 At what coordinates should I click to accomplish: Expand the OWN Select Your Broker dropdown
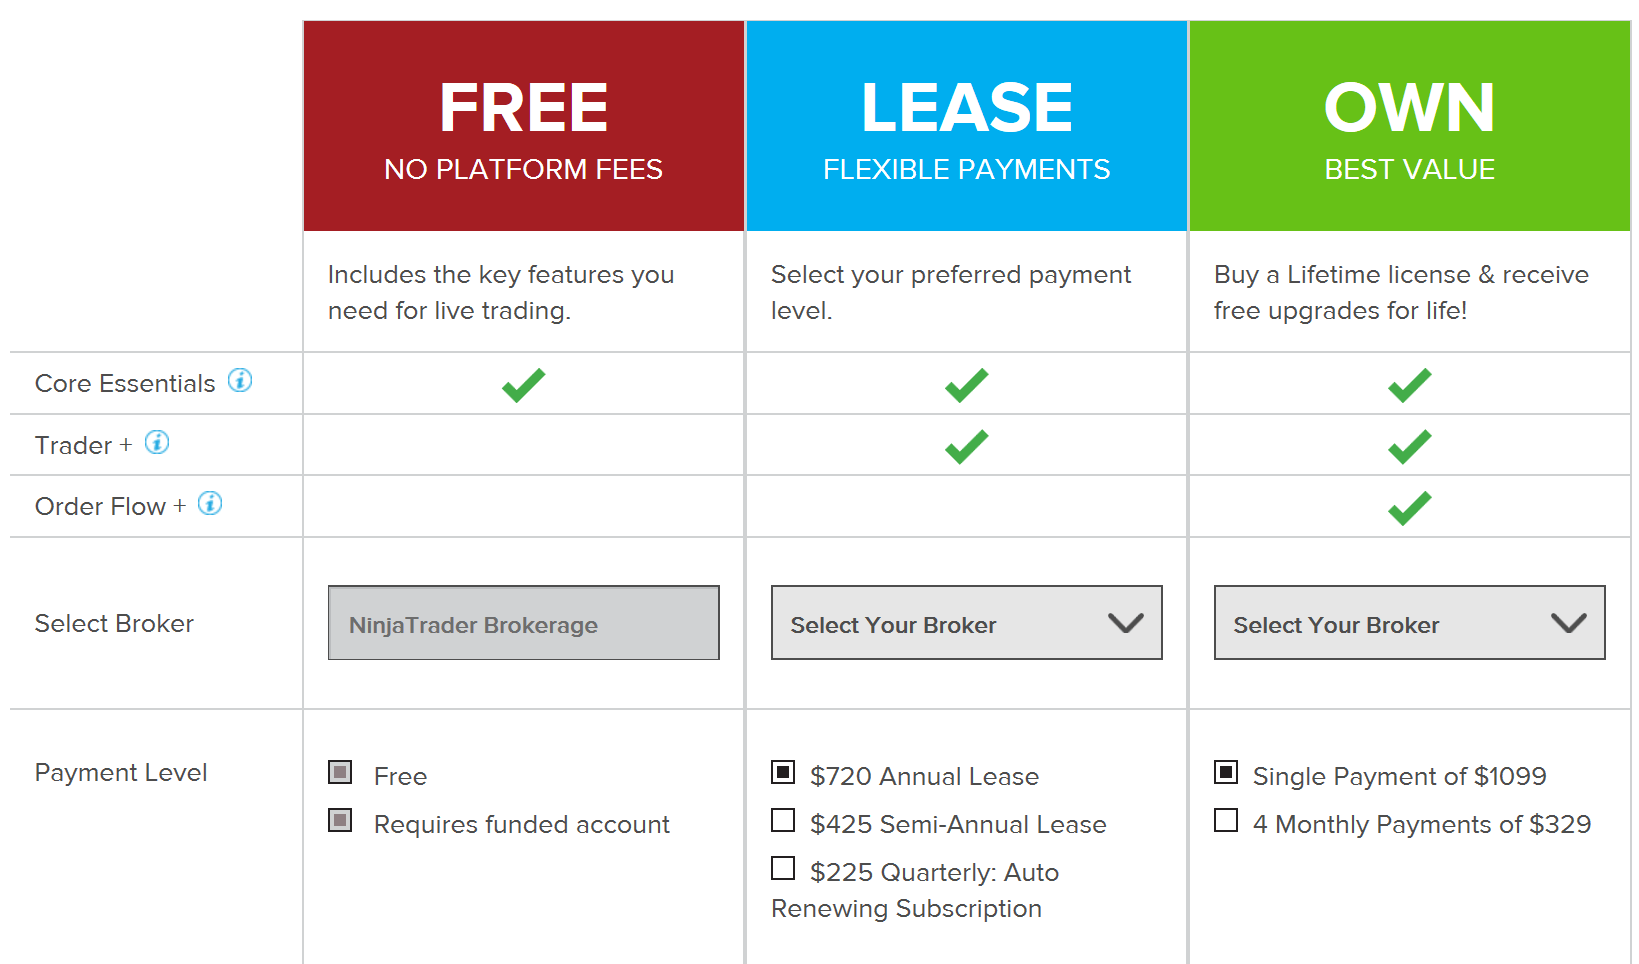(1410, 623)
